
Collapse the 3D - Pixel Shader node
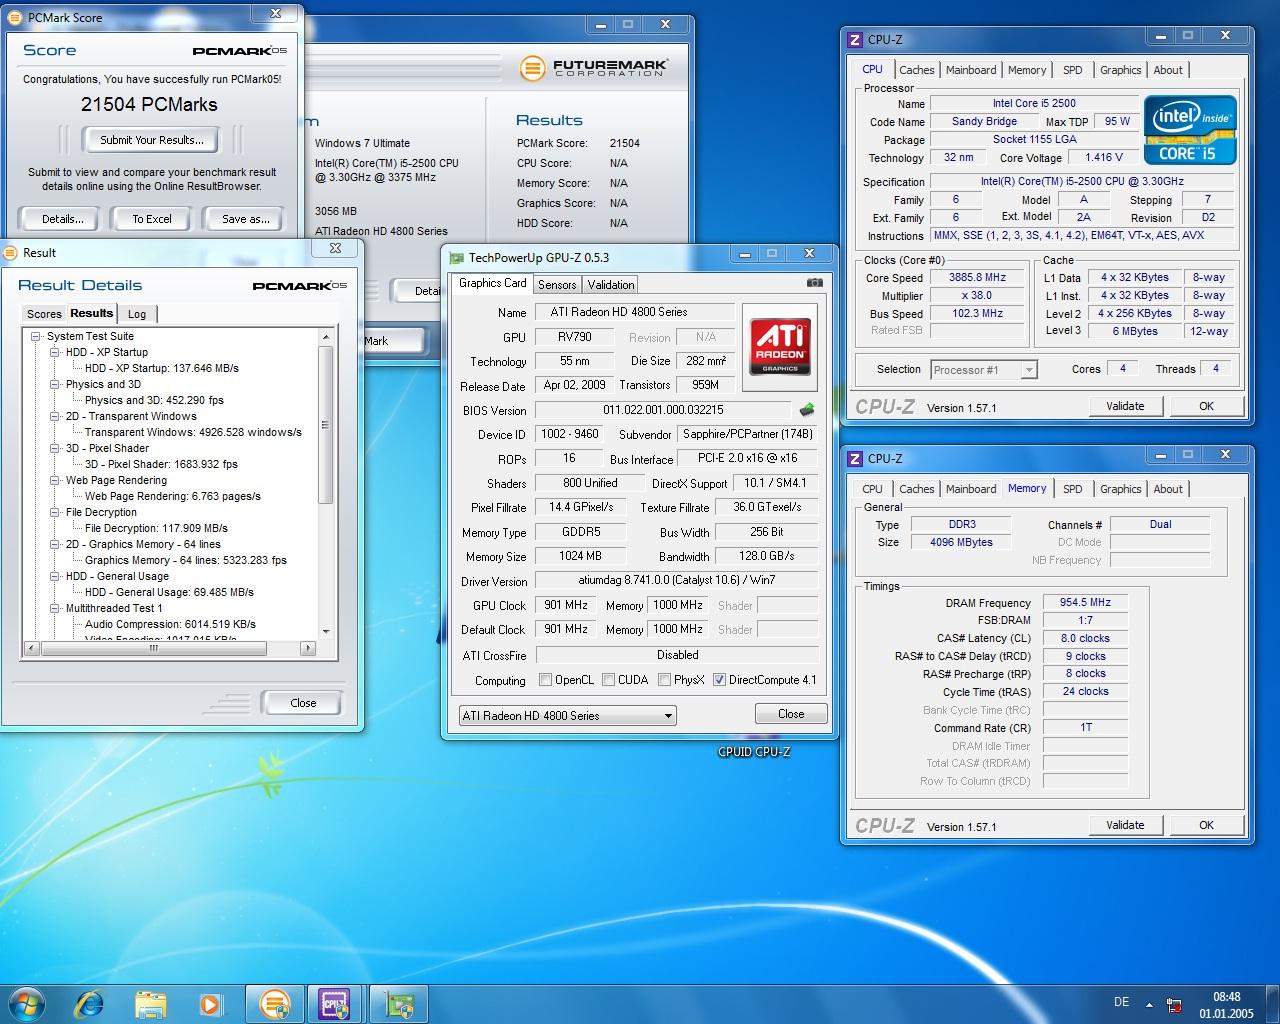pos(55,449)
